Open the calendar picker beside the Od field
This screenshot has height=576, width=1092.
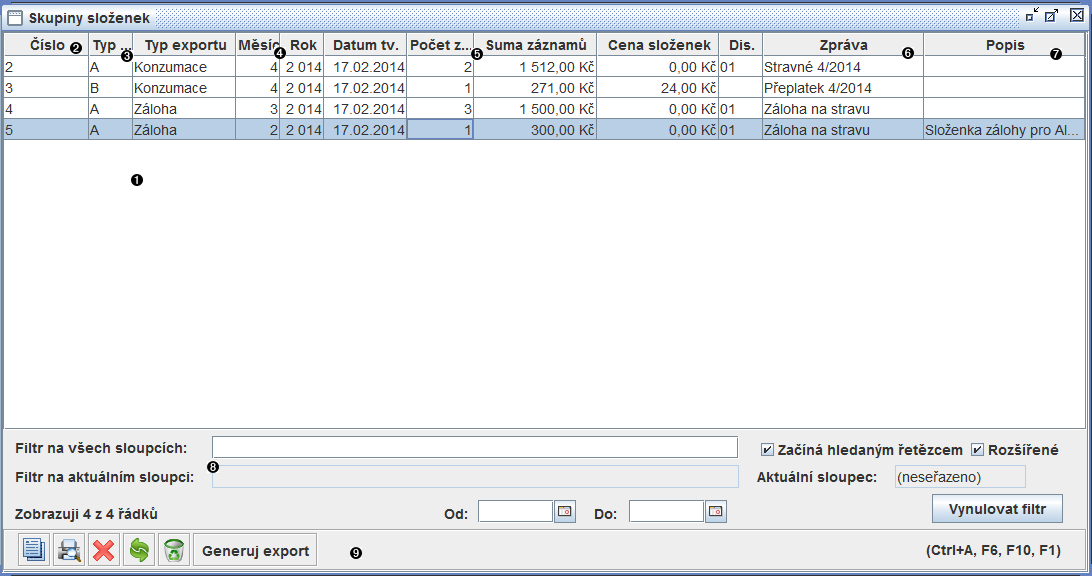point(565,512)
